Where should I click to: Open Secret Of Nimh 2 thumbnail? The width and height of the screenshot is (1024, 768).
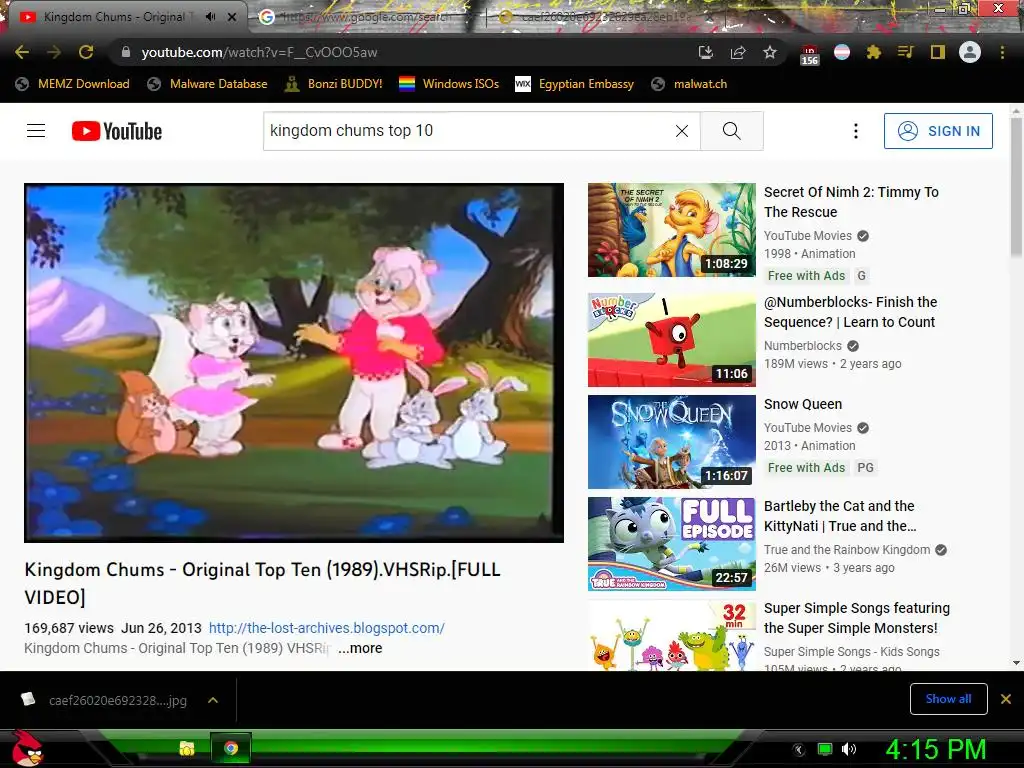pyautogui.click(x=671, y=230)
